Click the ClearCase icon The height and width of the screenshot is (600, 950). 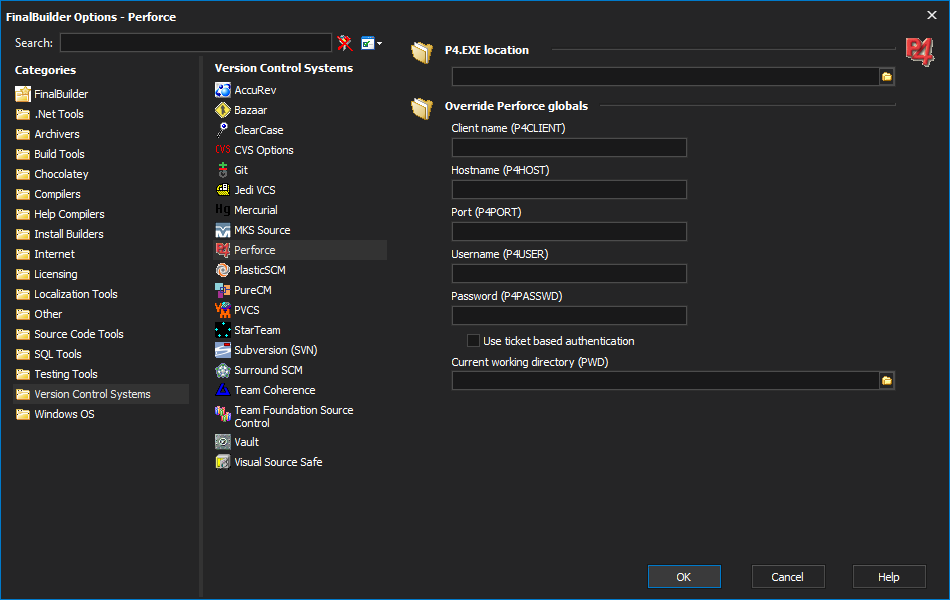coord(223,130)
